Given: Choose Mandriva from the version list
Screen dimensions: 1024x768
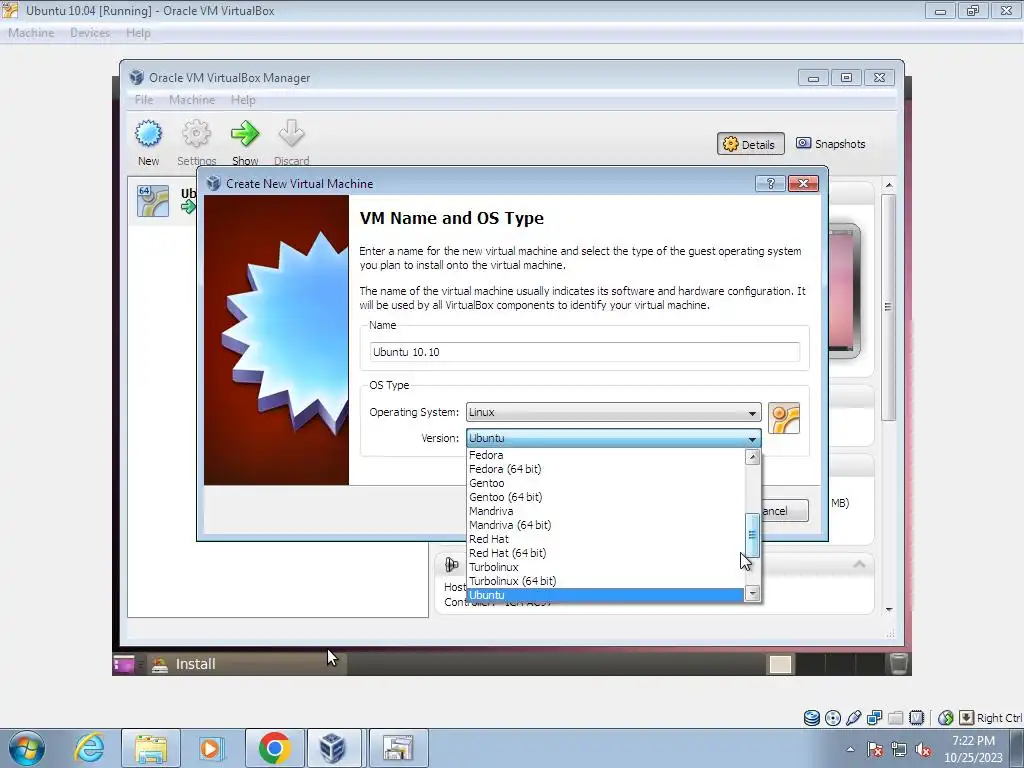Looking at the screenshot, I should 605,511.
